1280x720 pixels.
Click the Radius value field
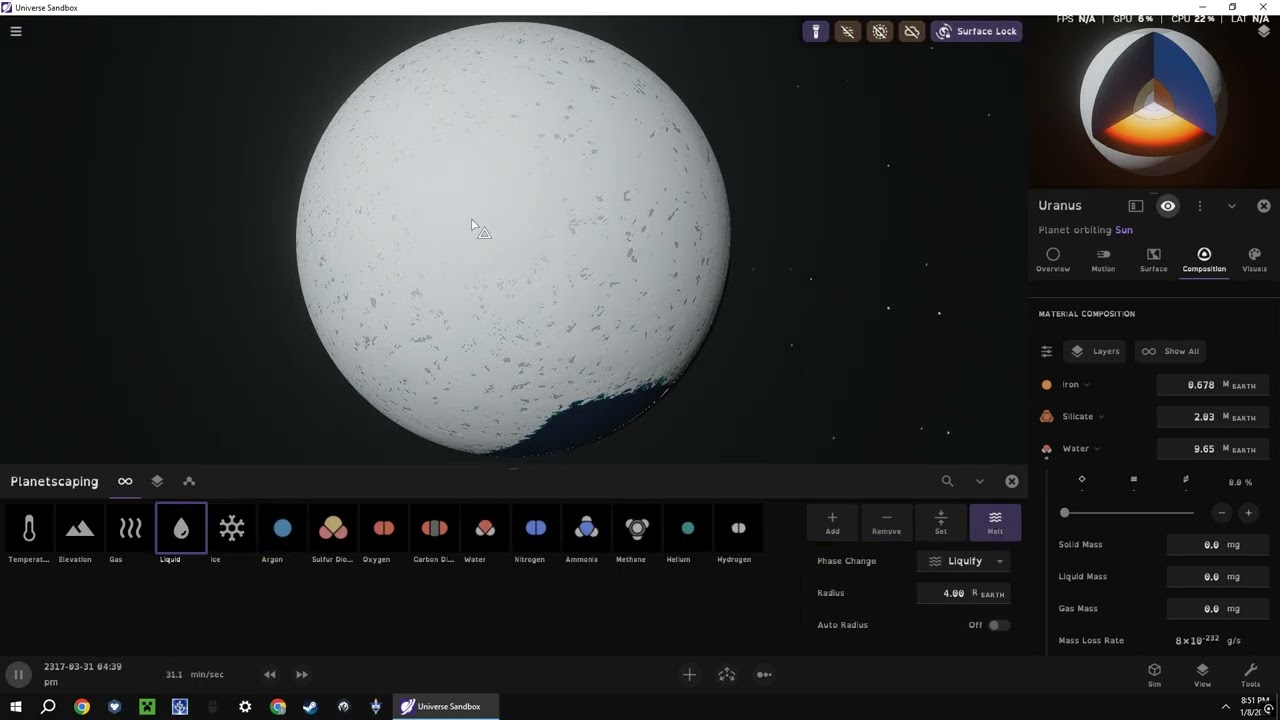point(964,593)
